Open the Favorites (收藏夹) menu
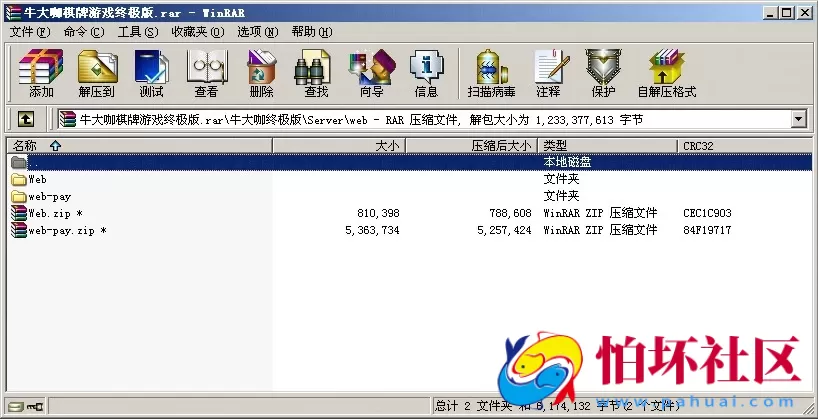 click(198, 32)
